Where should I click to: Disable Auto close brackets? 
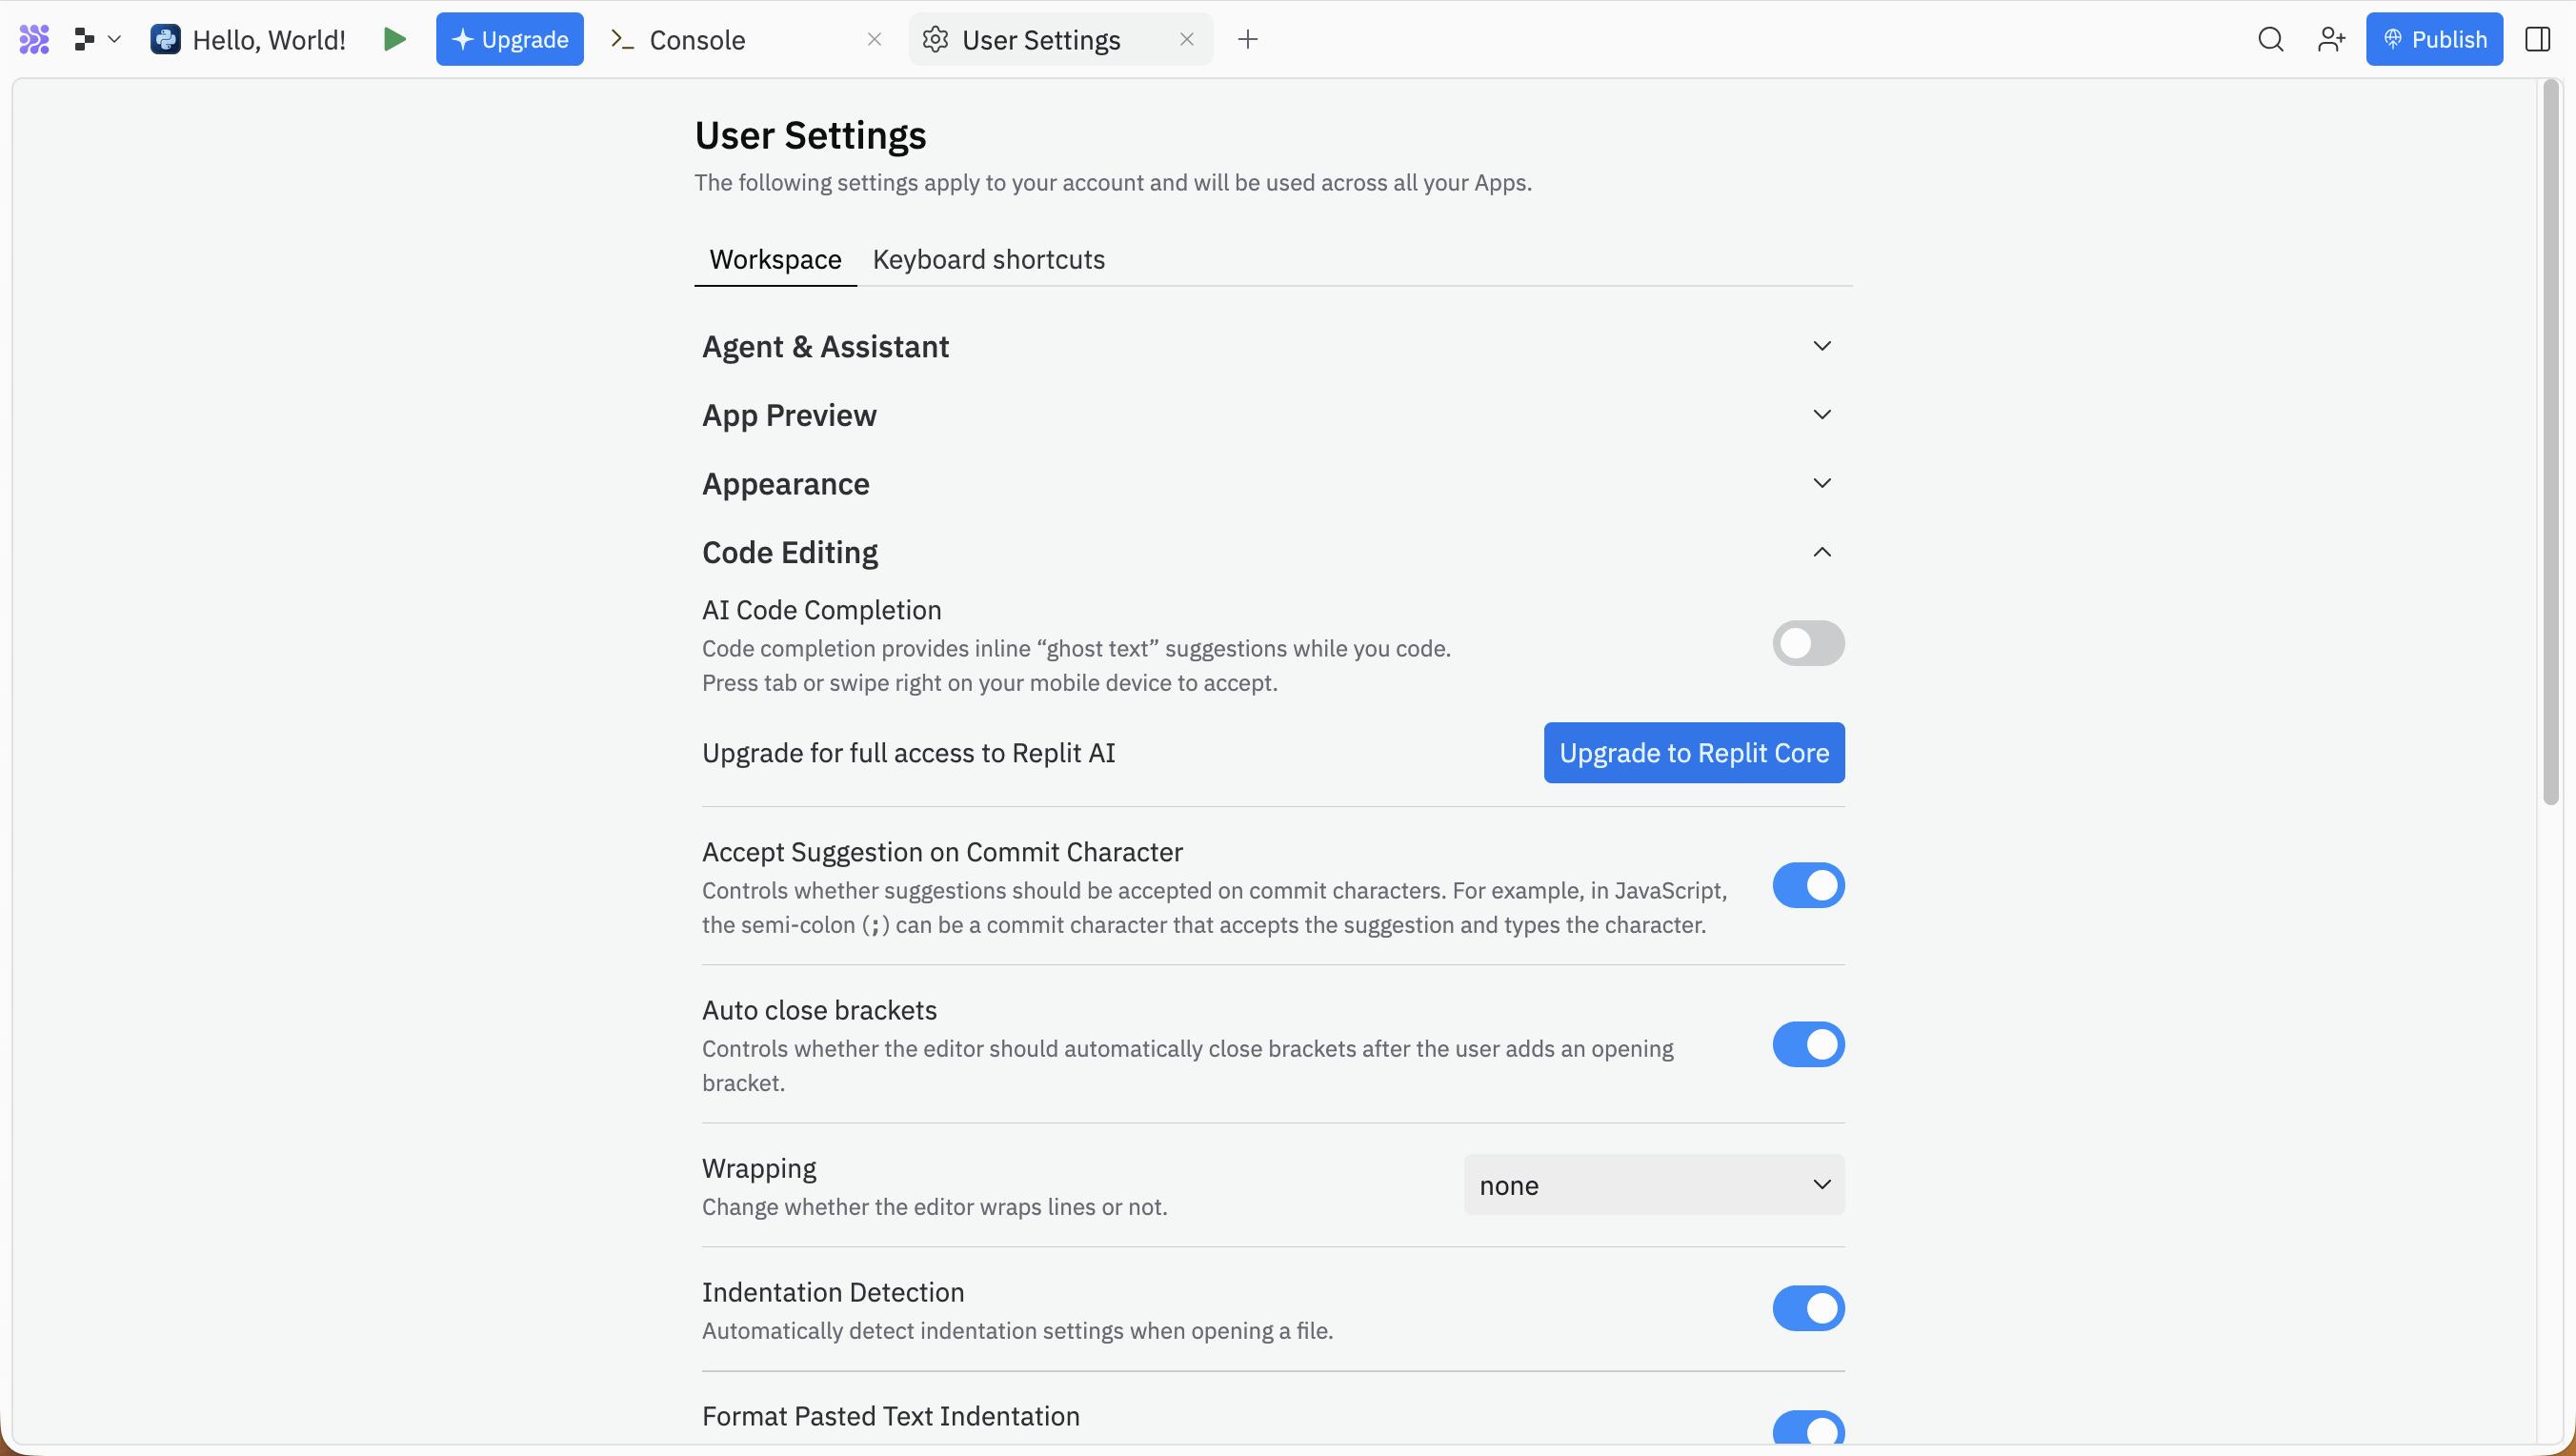[x=1808, y=1044]
